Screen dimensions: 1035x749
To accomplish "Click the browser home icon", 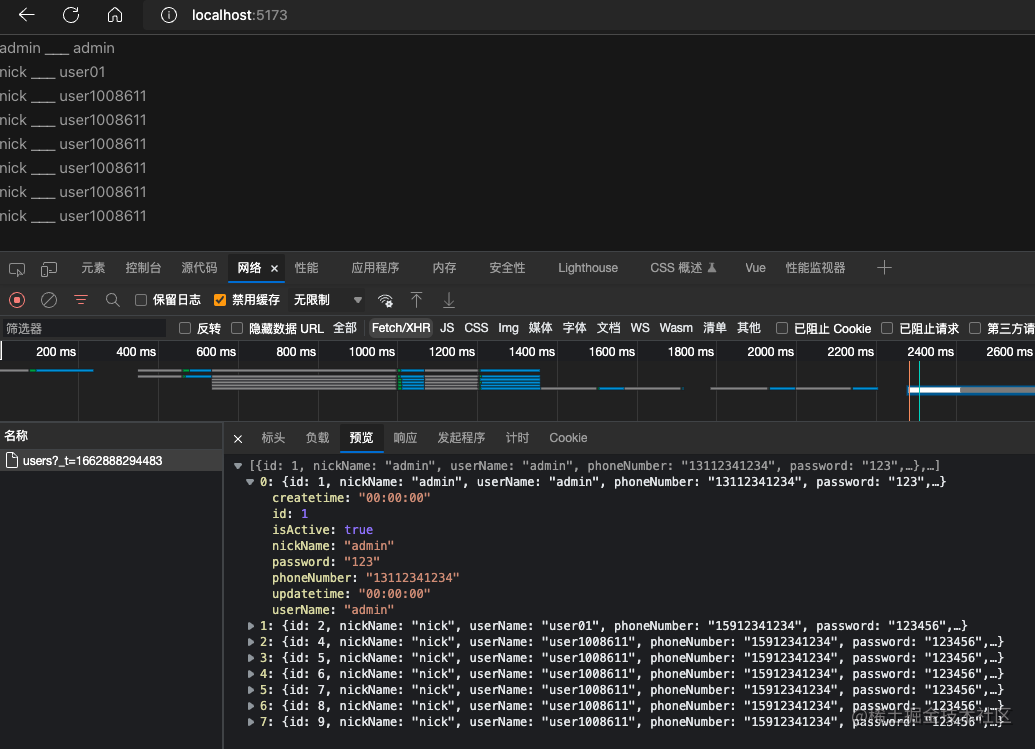I will coord(115,15).
